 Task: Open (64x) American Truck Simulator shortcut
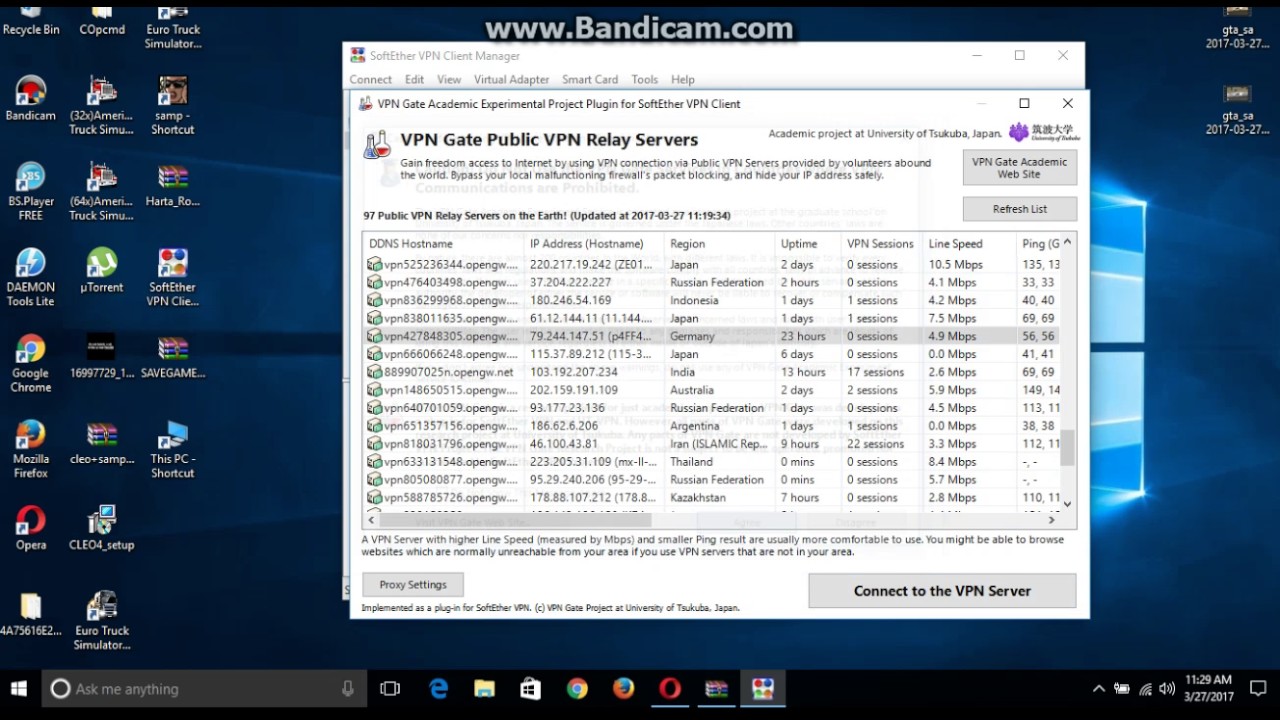[102, 191]
